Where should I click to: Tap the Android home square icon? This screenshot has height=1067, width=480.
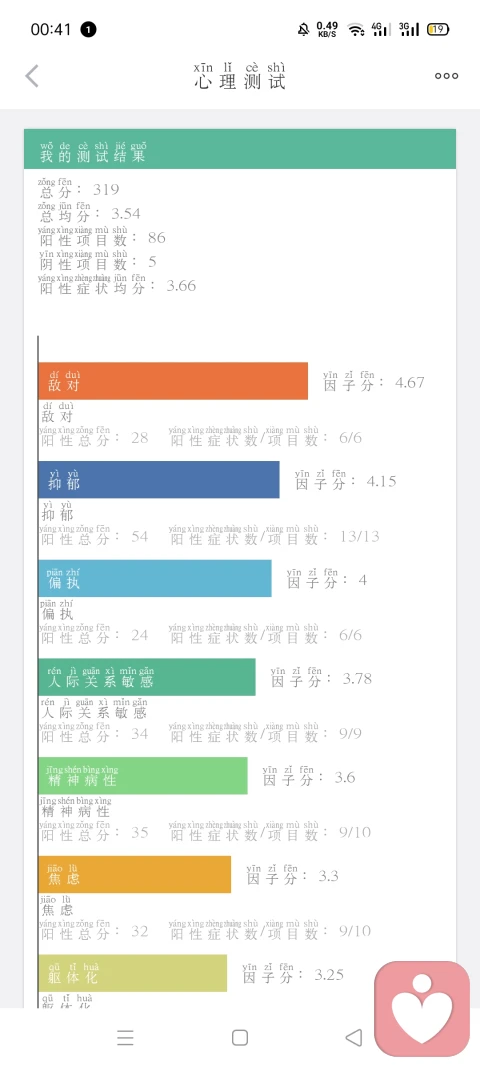click(x=240, y=1037)
